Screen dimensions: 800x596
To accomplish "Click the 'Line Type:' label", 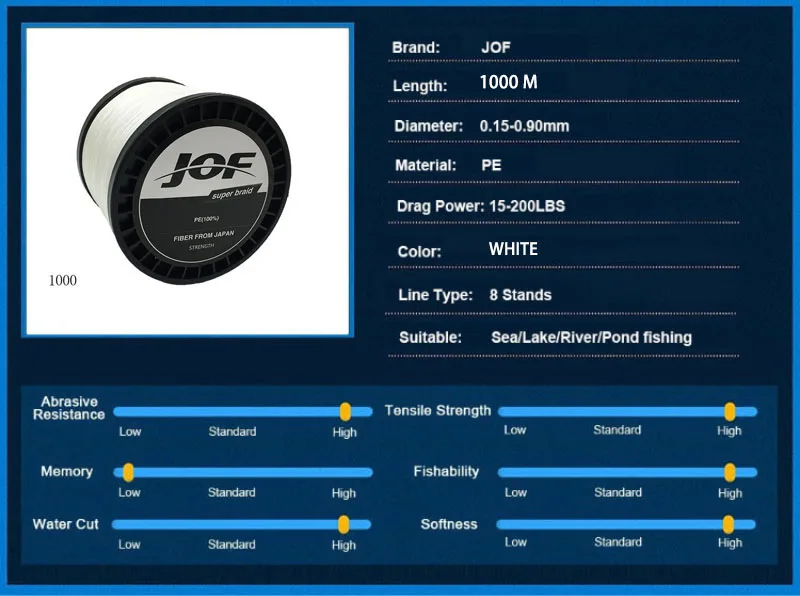I will [x=436, y=295].
